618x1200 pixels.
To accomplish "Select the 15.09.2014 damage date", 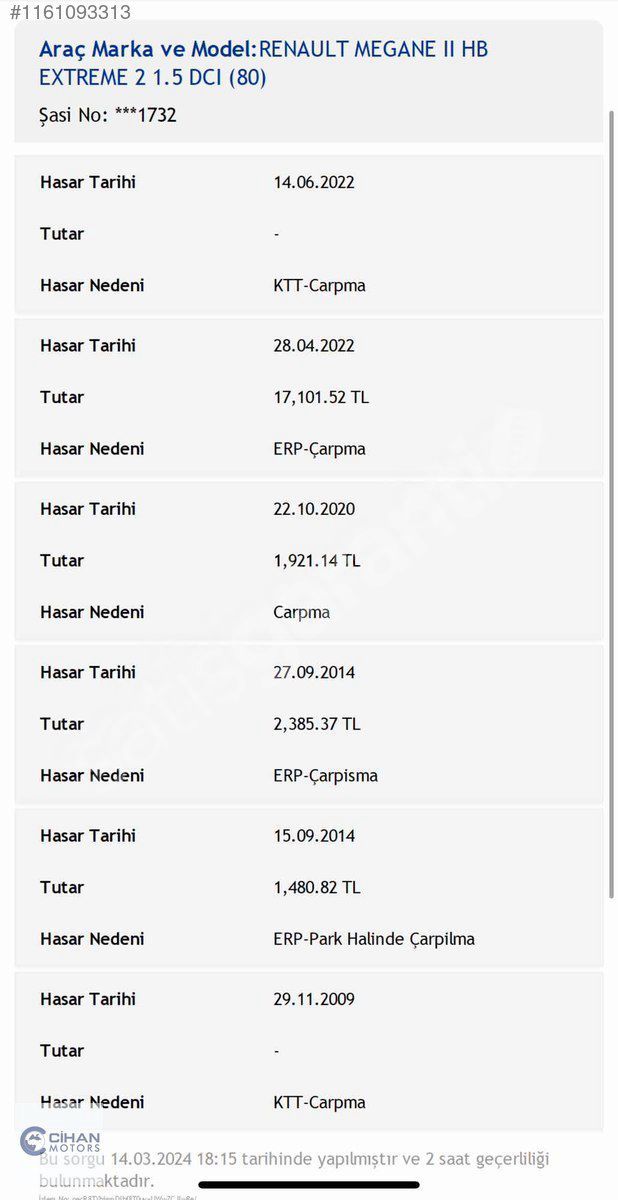I will [x=314, y=836].
